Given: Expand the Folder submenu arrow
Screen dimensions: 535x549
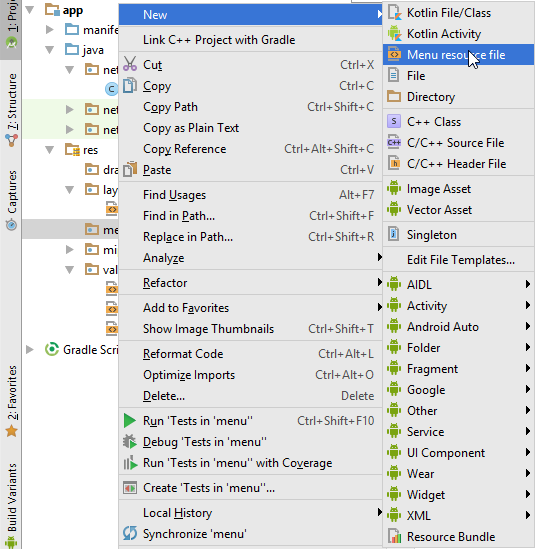Looking at the screenshot, I should pos(528,347).
